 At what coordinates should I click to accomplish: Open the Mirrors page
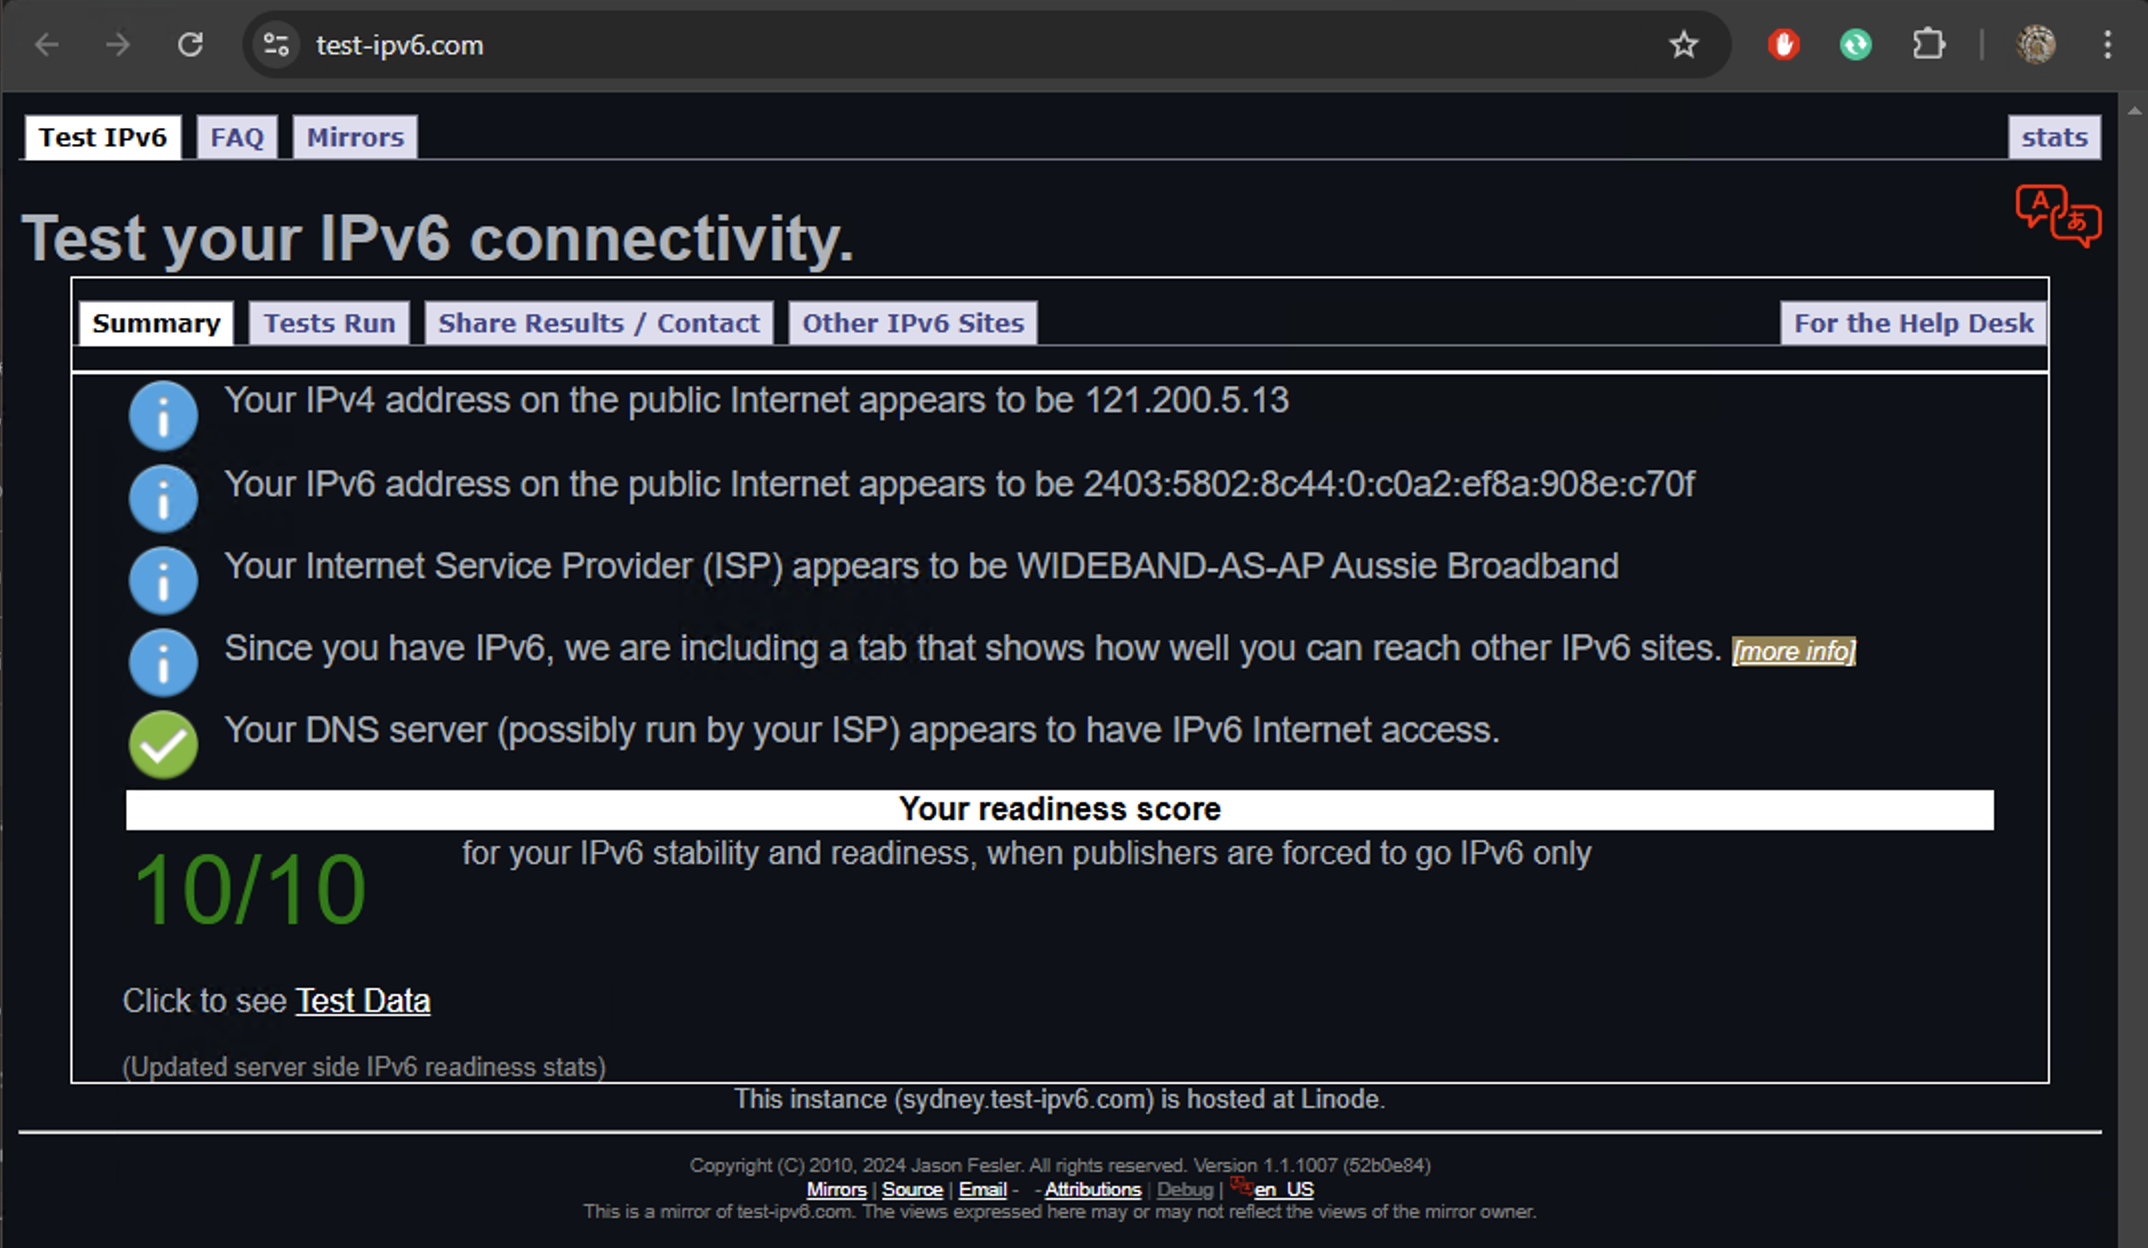click(355, 137)
